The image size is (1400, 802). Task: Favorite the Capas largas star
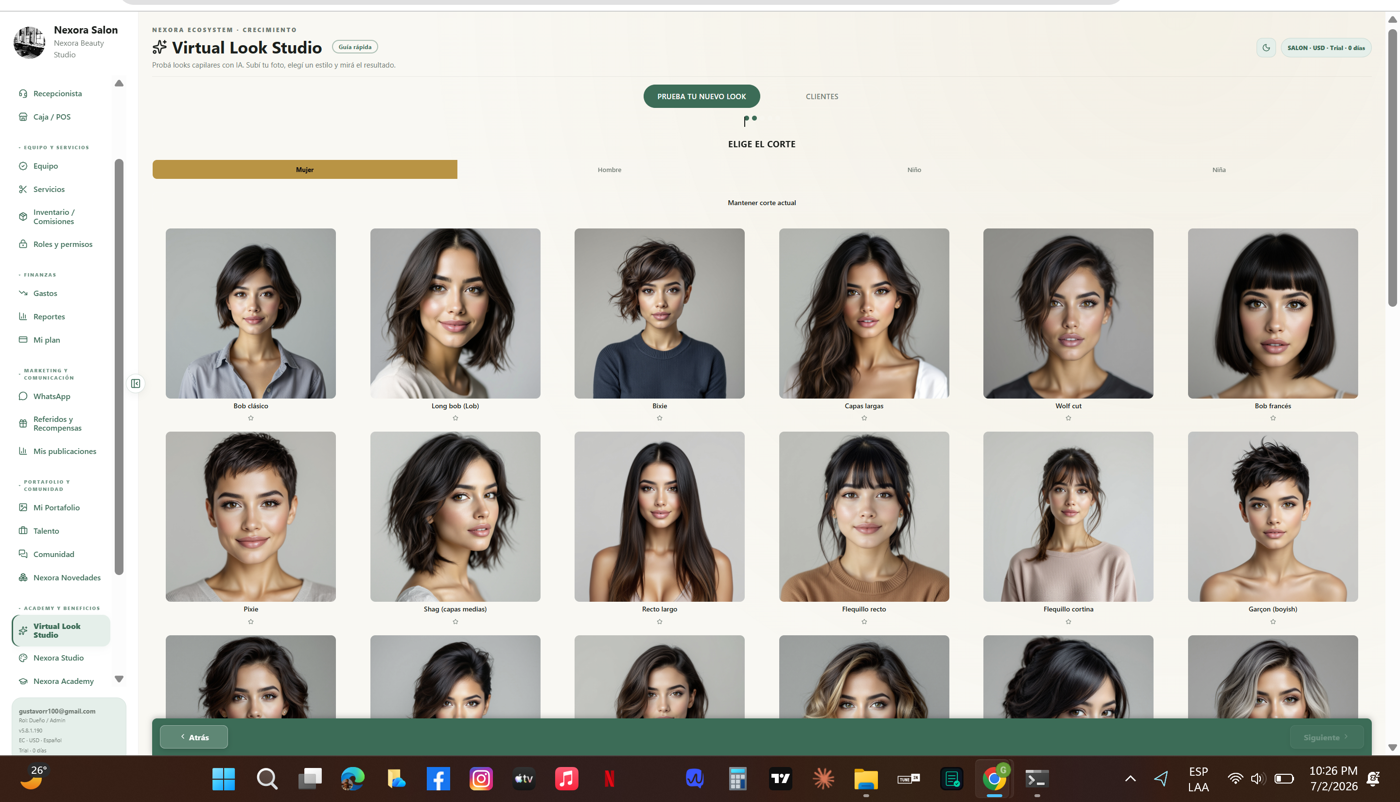pos(864,418)
